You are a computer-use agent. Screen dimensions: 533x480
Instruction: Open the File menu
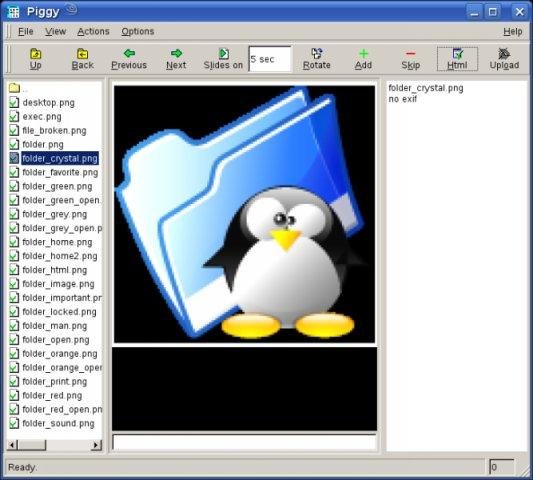25,31
